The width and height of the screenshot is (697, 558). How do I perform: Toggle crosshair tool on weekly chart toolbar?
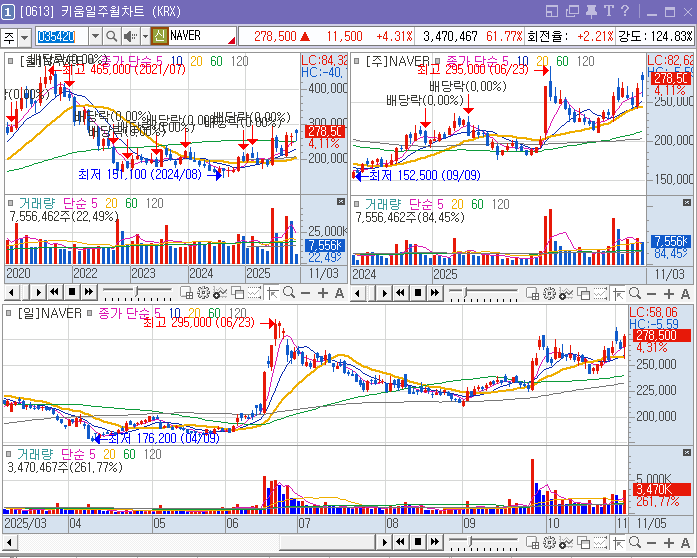pyautogui.click(x=618, y=293)
